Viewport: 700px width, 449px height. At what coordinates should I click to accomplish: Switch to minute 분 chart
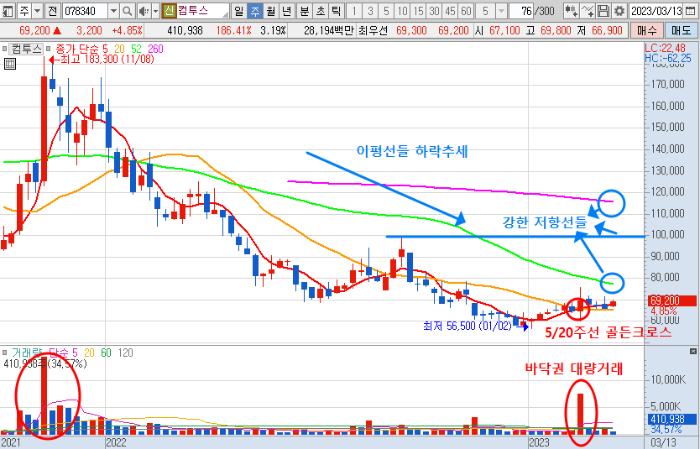304,11
